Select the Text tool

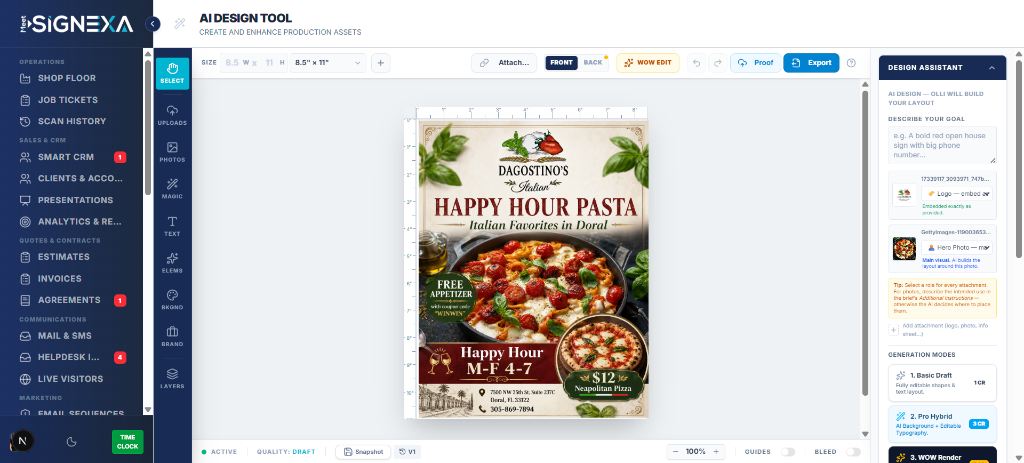pyautogui.click(x=172, y=226)
